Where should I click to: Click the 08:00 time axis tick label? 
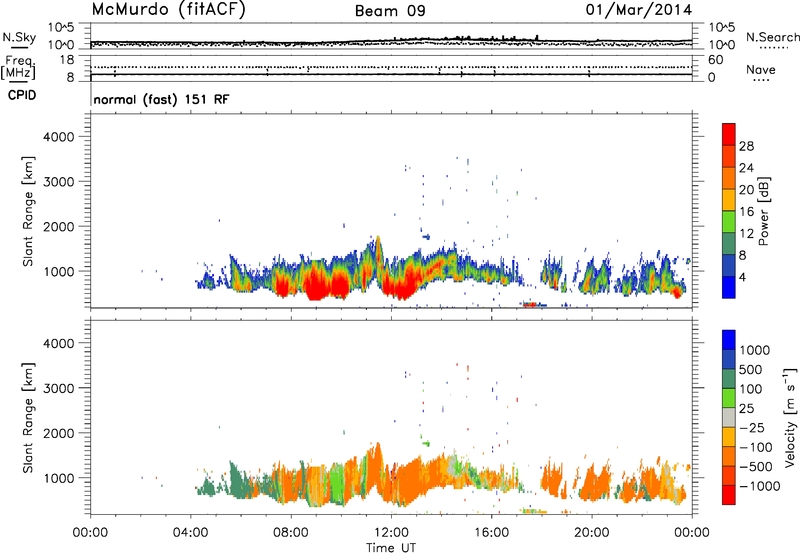291,533
